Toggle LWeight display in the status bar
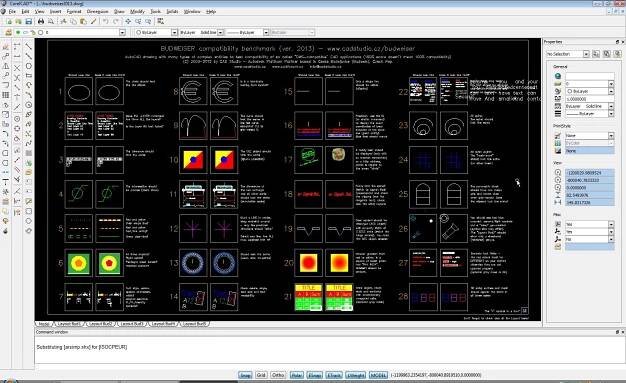Viewport: 626px width, 383px height. pos(356,375)
